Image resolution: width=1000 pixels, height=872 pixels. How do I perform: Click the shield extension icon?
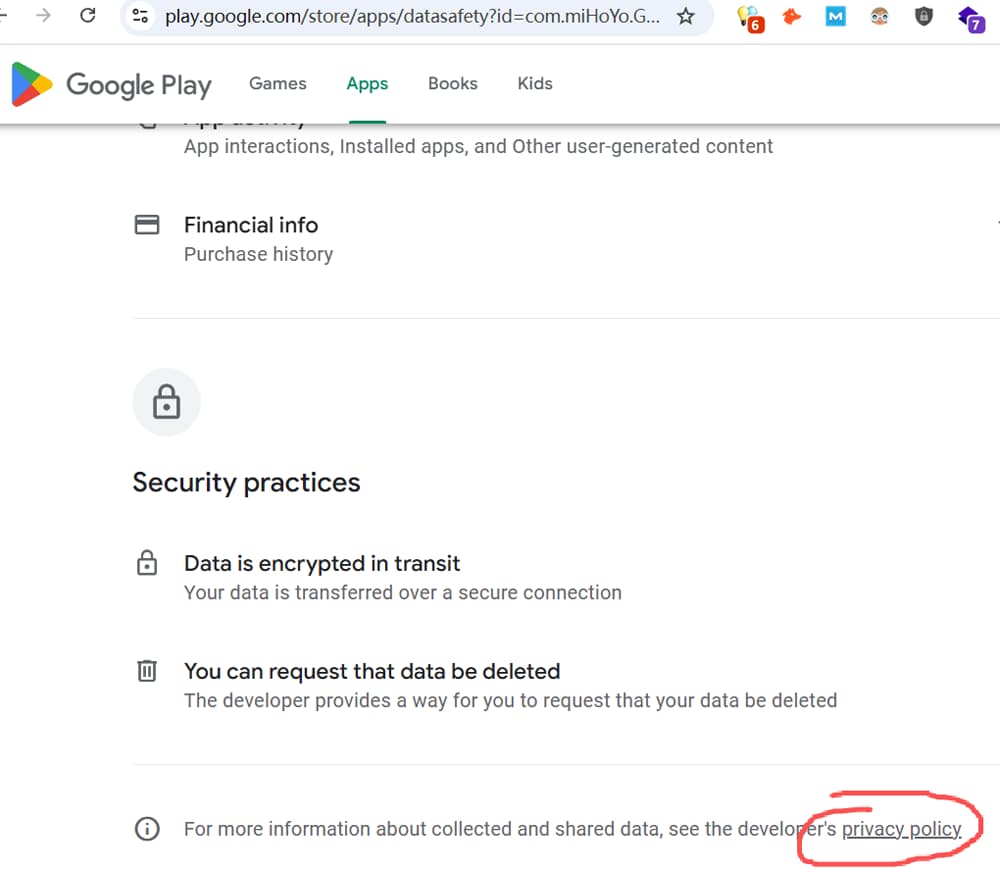923,16
